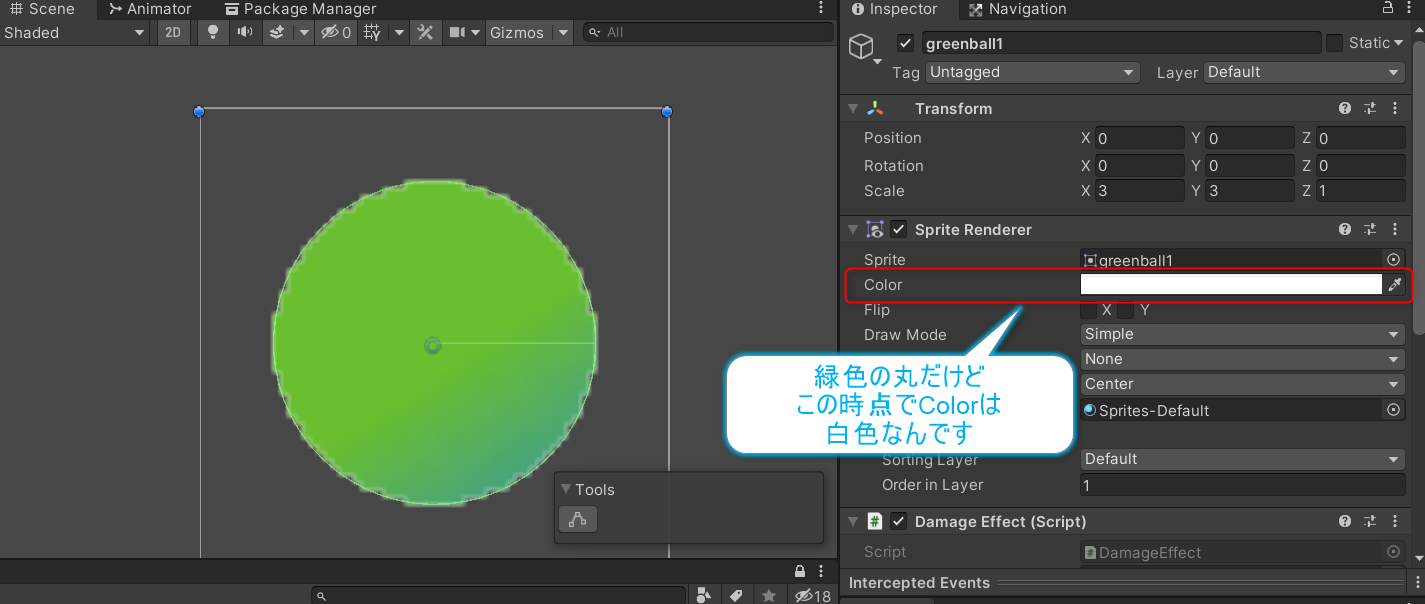The width and height of the screenshot is (1425, 604).
Task: Toggle the scene grid visibility icon
Action: point(371,32)
